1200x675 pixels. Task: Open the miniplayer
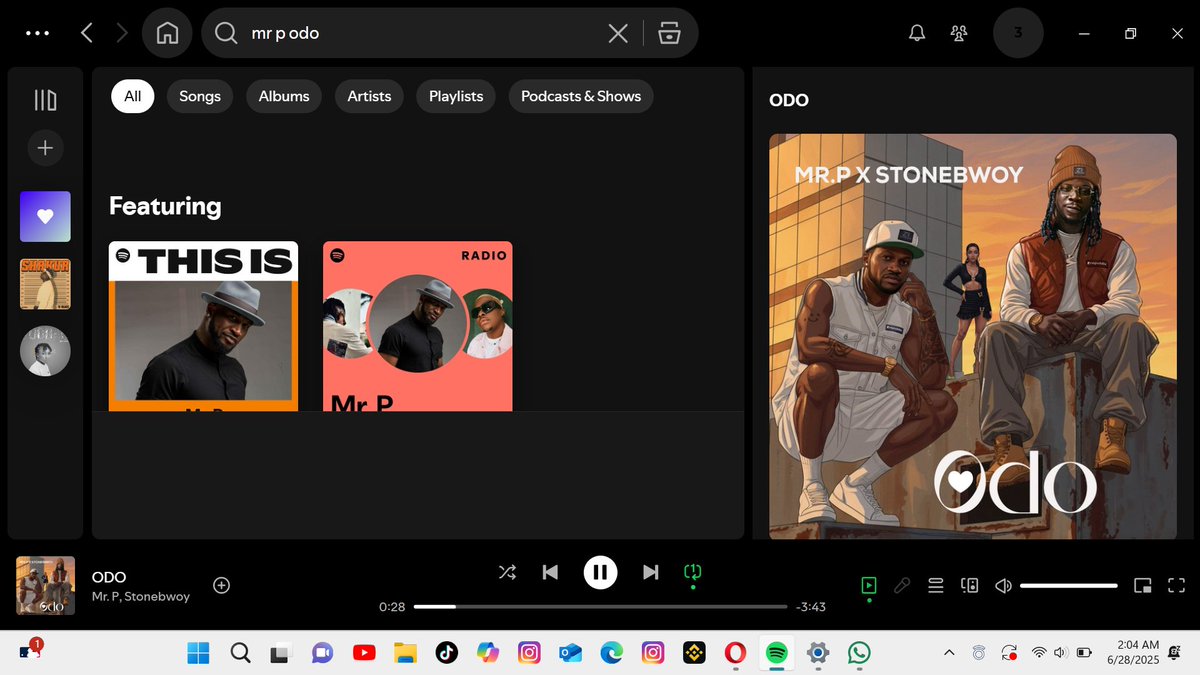pos(1143,585)
